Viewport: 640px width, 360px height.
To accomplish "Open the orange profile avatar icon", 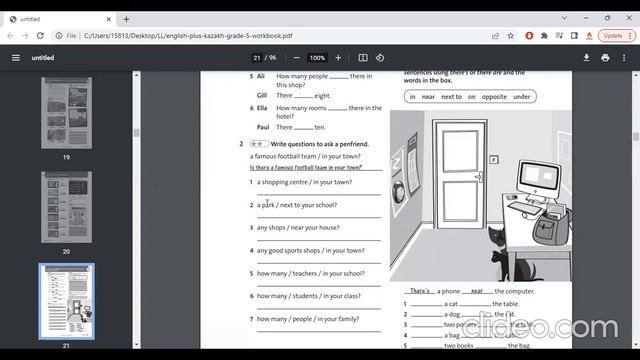I will click(589, 36).
